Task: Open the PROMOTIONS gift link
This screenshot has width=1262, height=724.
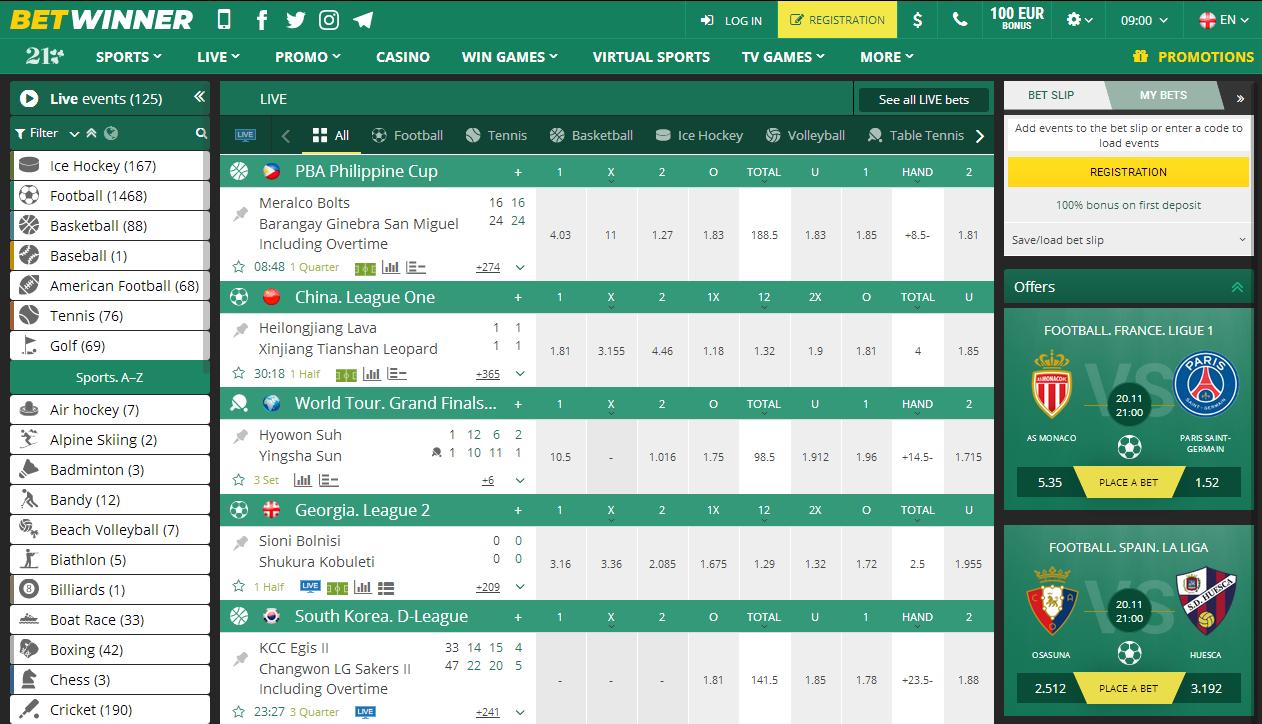Action: 1193,57
